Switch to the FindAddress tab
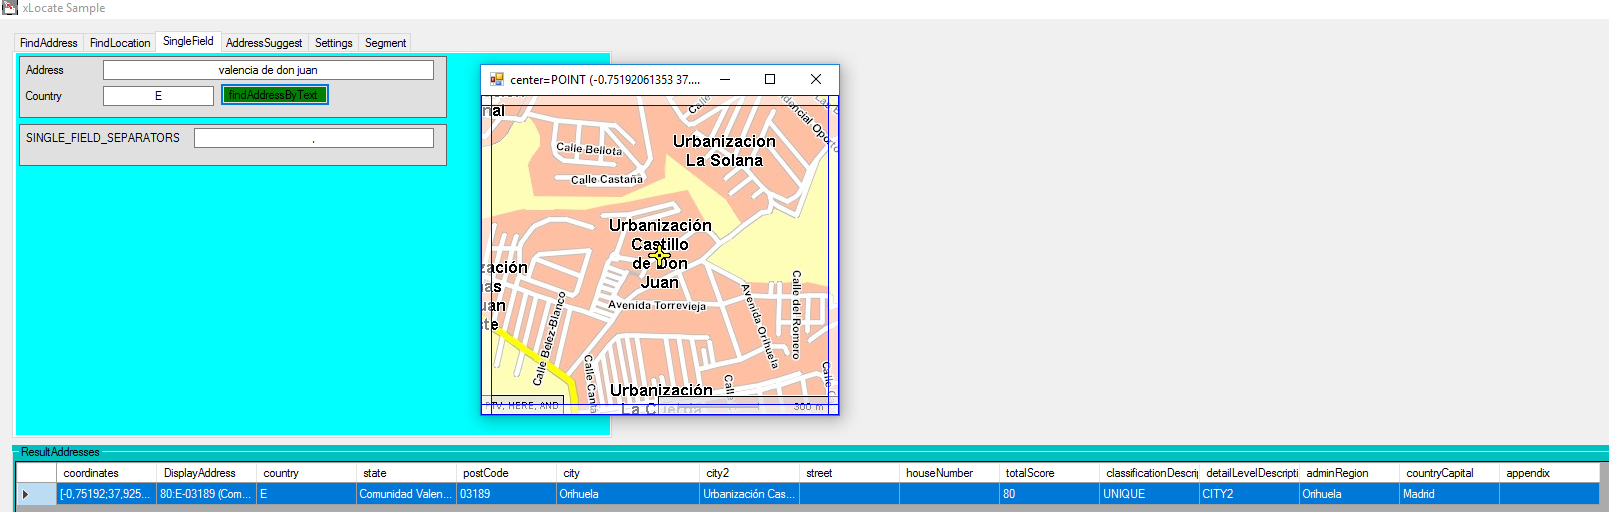 pos(48,43)
